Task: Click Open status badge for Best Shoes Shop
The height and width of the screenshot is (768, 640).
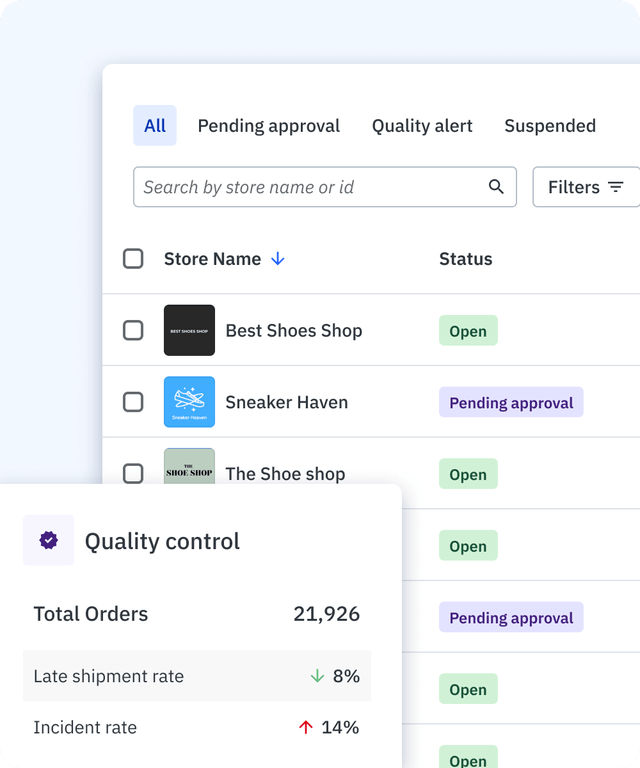Action: point(468,330)
